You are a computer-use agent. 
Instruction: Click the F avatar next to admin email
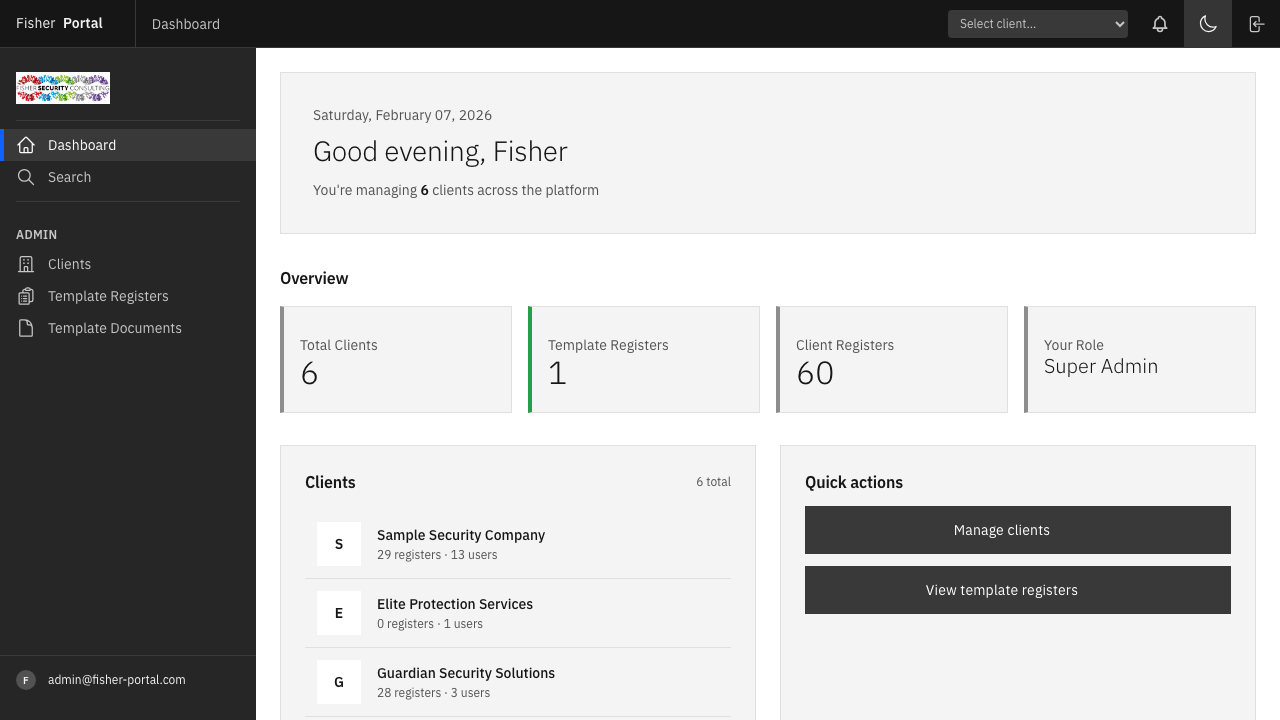point(25,680)
